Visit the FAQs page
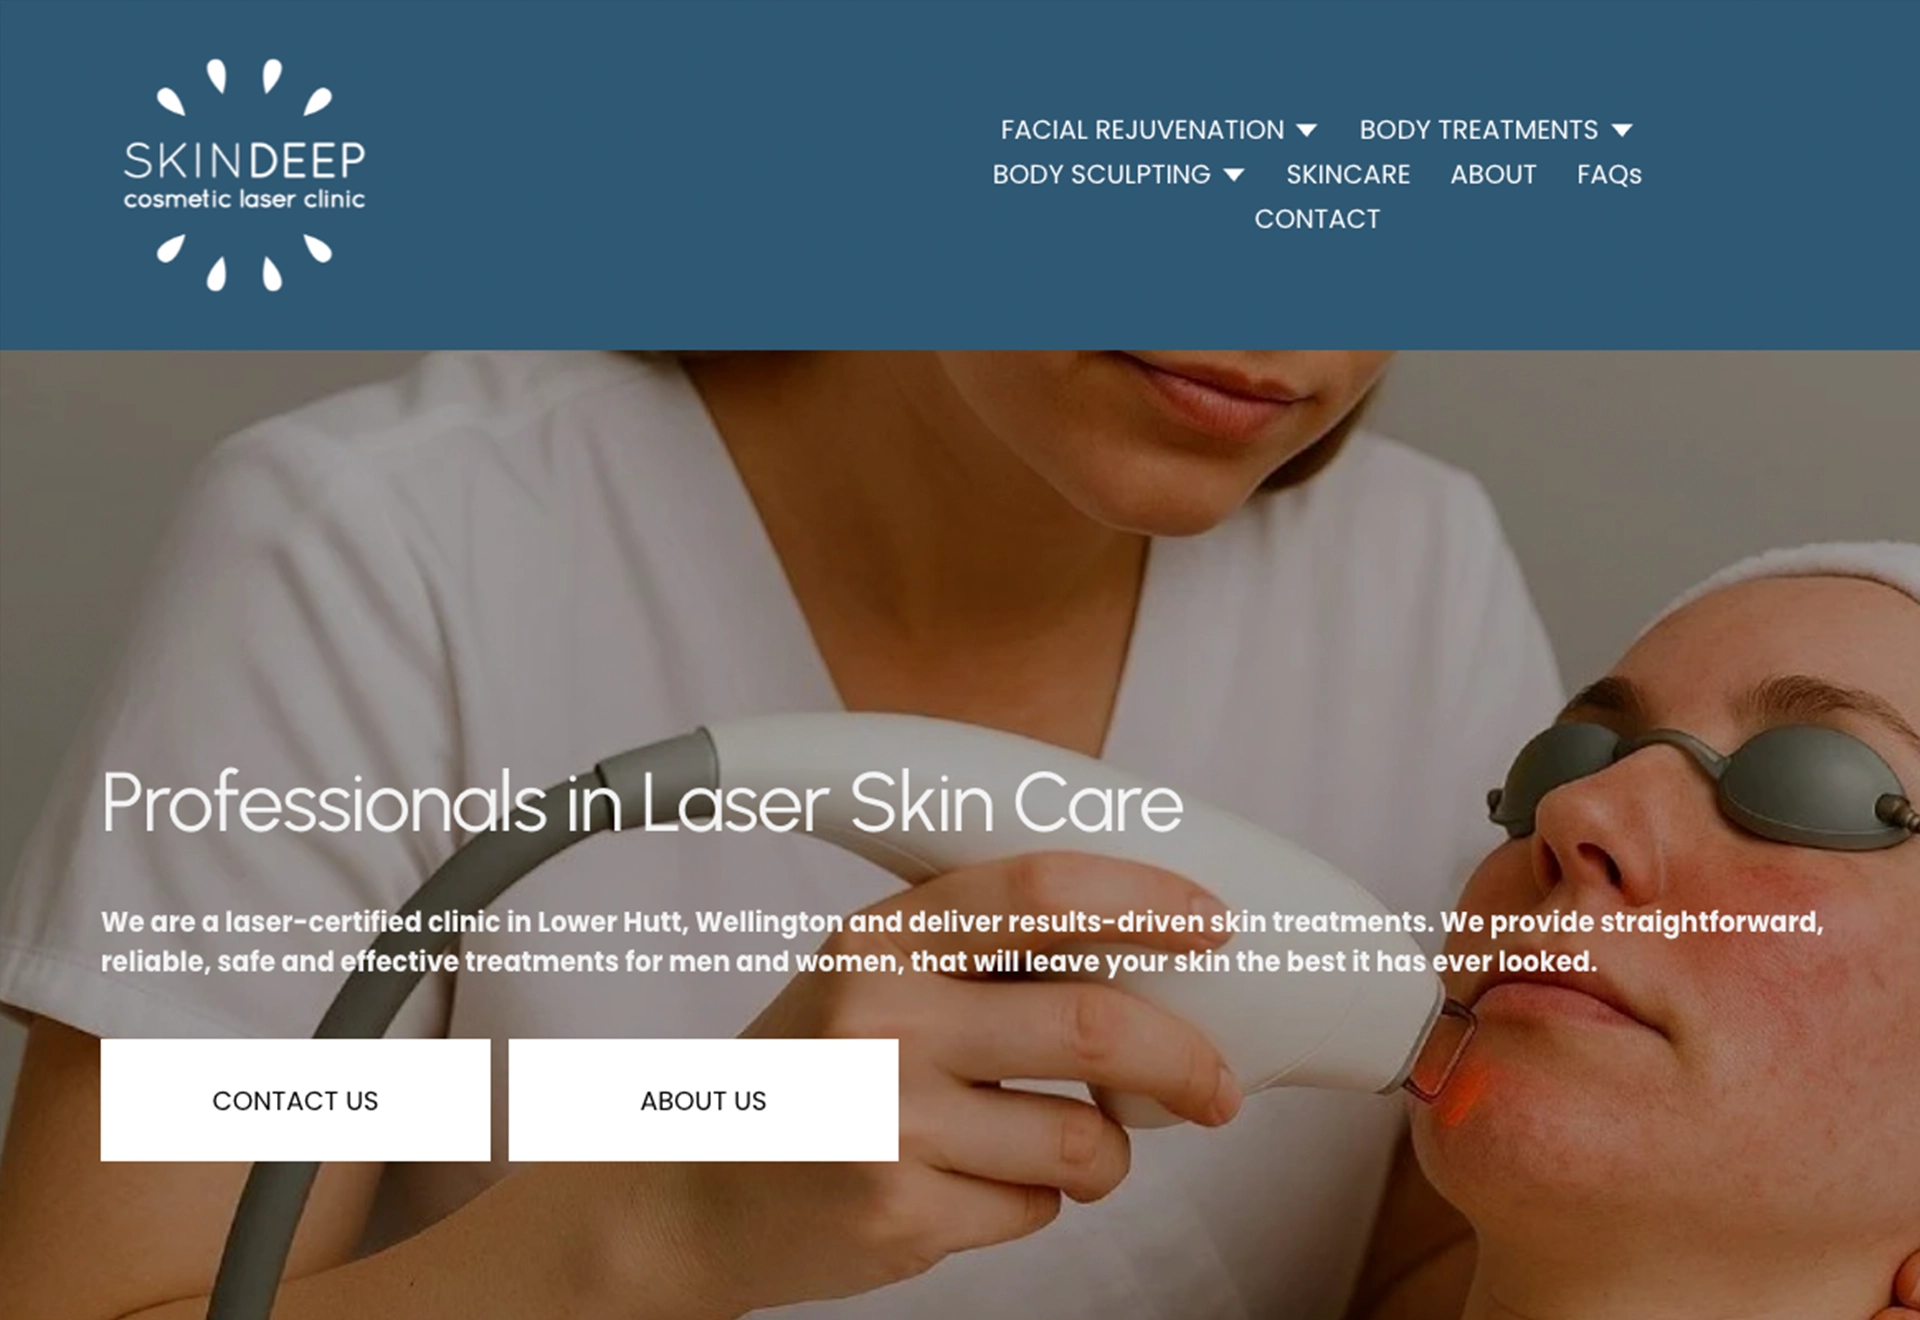This screenshot has height=1320, width=1920. tap(1609, 175)
